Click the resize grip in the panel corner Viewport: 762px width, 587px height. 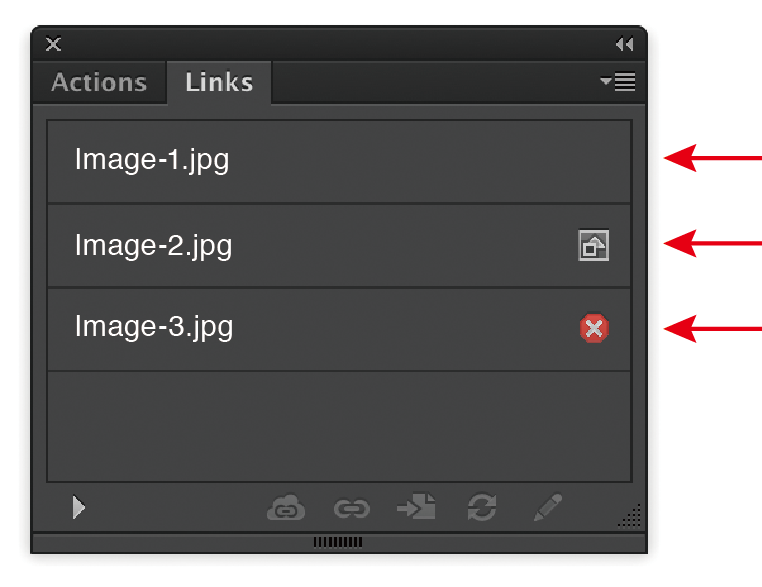[x=630, y=516]
